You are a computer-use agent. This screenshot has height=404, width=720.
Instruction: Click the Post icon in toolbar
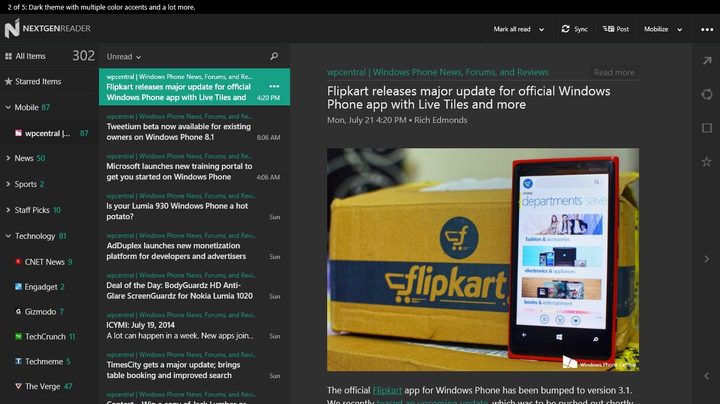click(x=608, y=29)
